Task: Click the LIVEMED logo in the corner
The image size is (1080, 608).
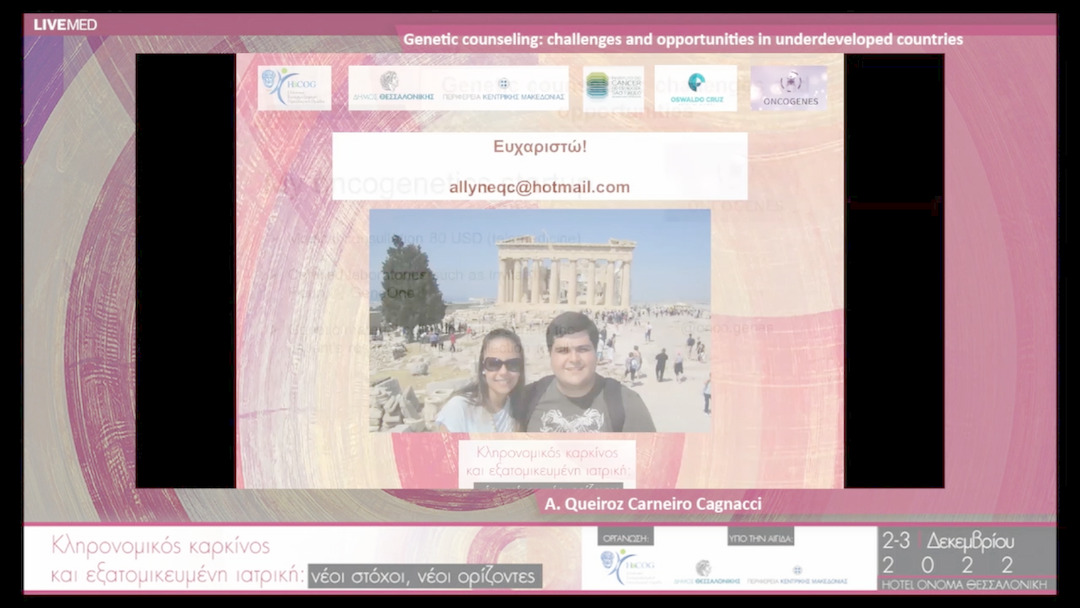Action: 65,24
